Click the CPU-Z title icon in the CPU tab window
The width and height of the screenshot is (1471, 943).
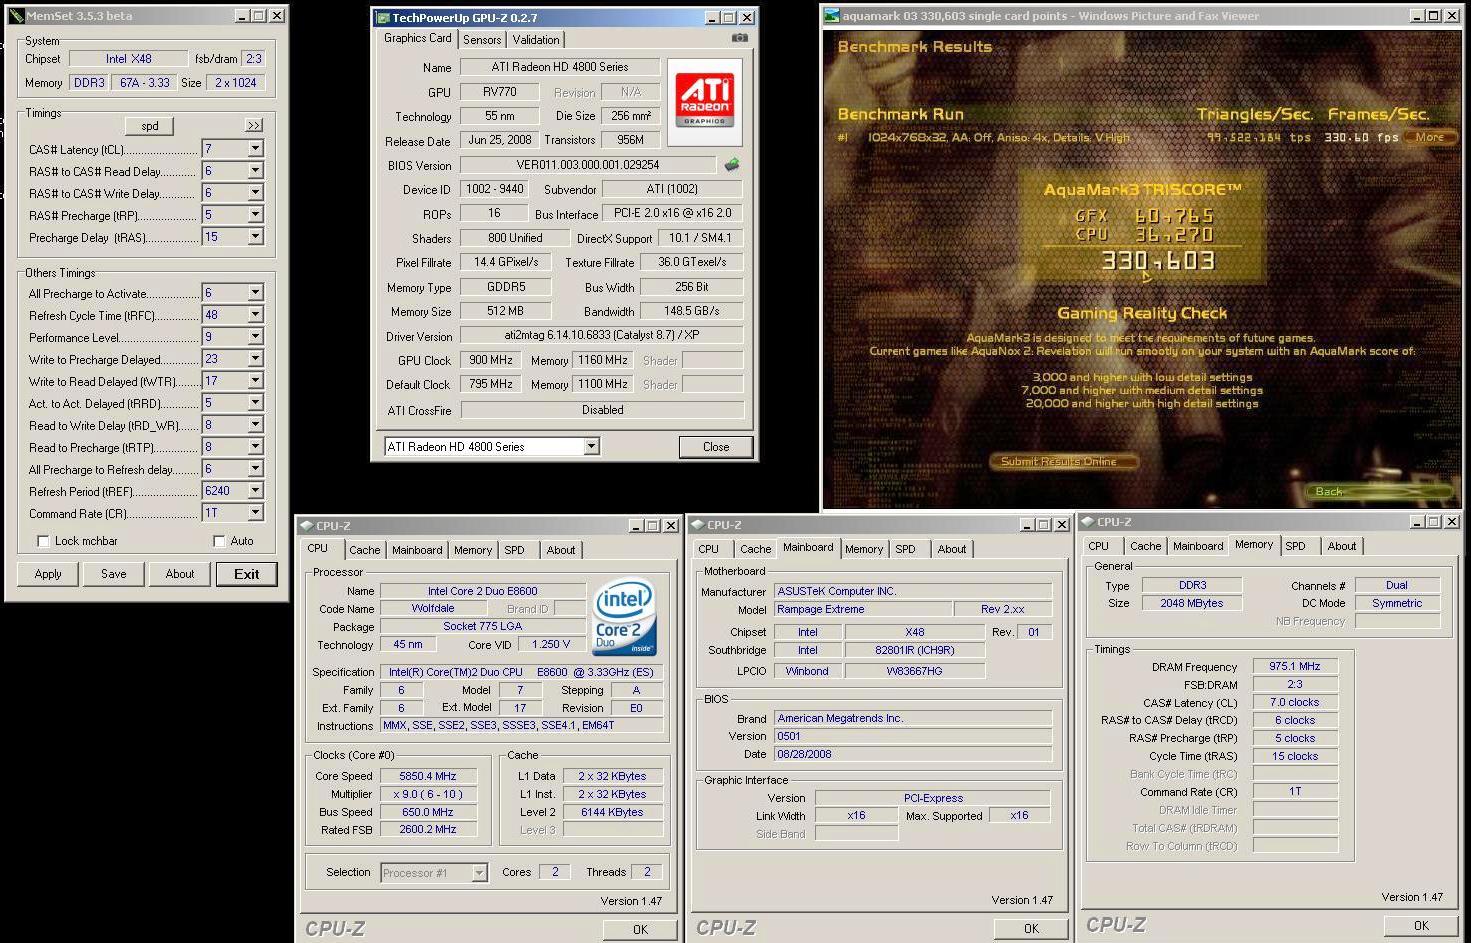(x=306, y=525)
